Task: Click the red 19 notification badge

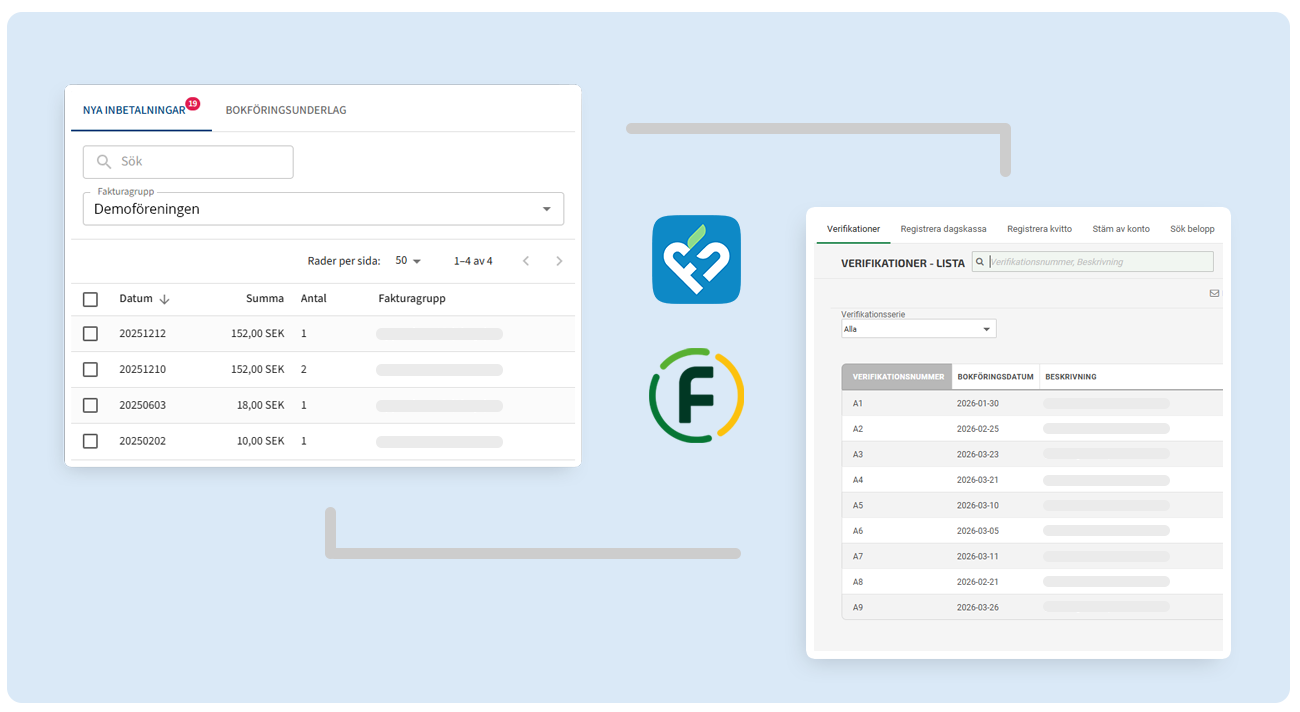Action: (x=193, y=103)
